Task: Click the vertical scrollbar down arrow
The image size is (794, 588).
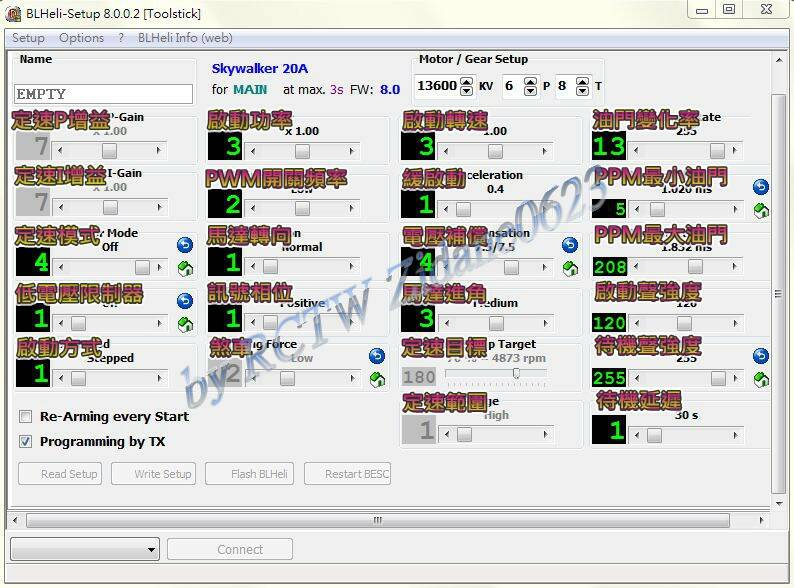Action: 779,503
